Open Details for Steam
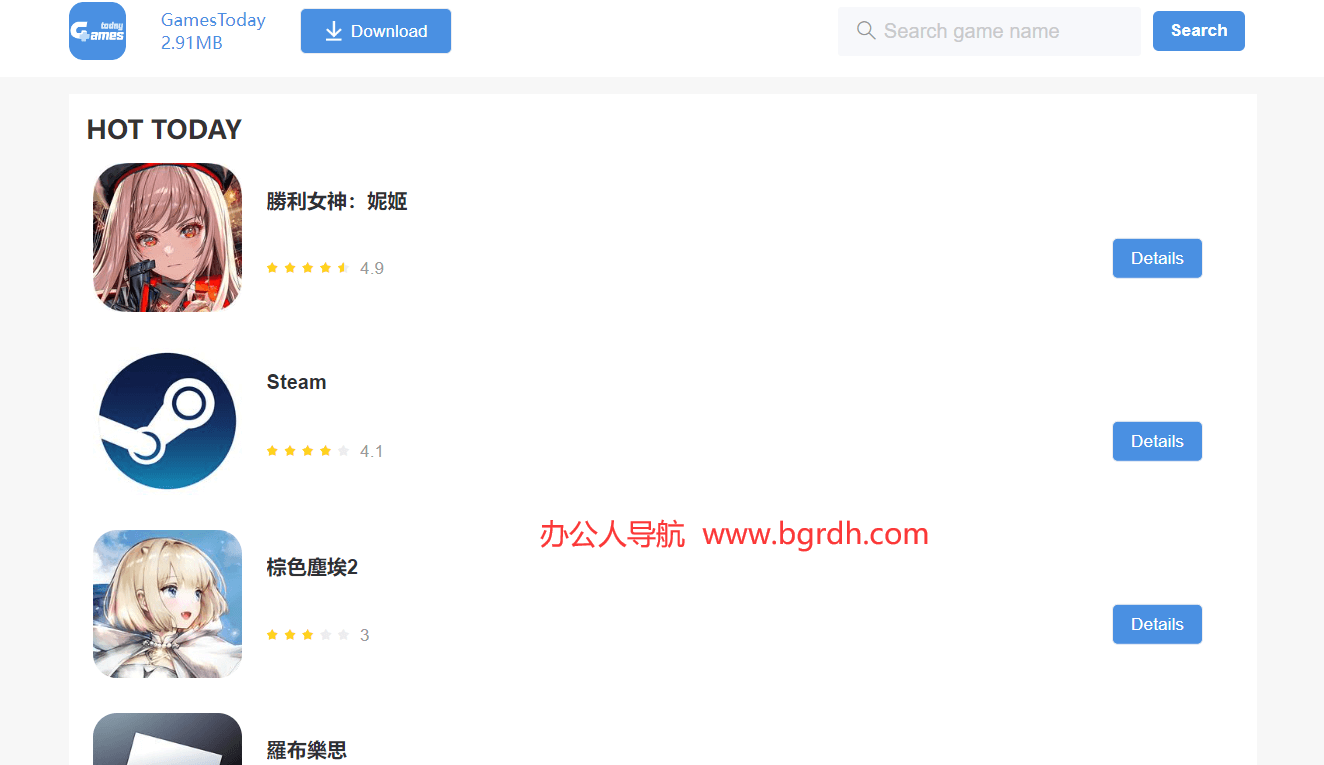The width and height of the screenshot is (1324, 765). tap(1157, 441)
